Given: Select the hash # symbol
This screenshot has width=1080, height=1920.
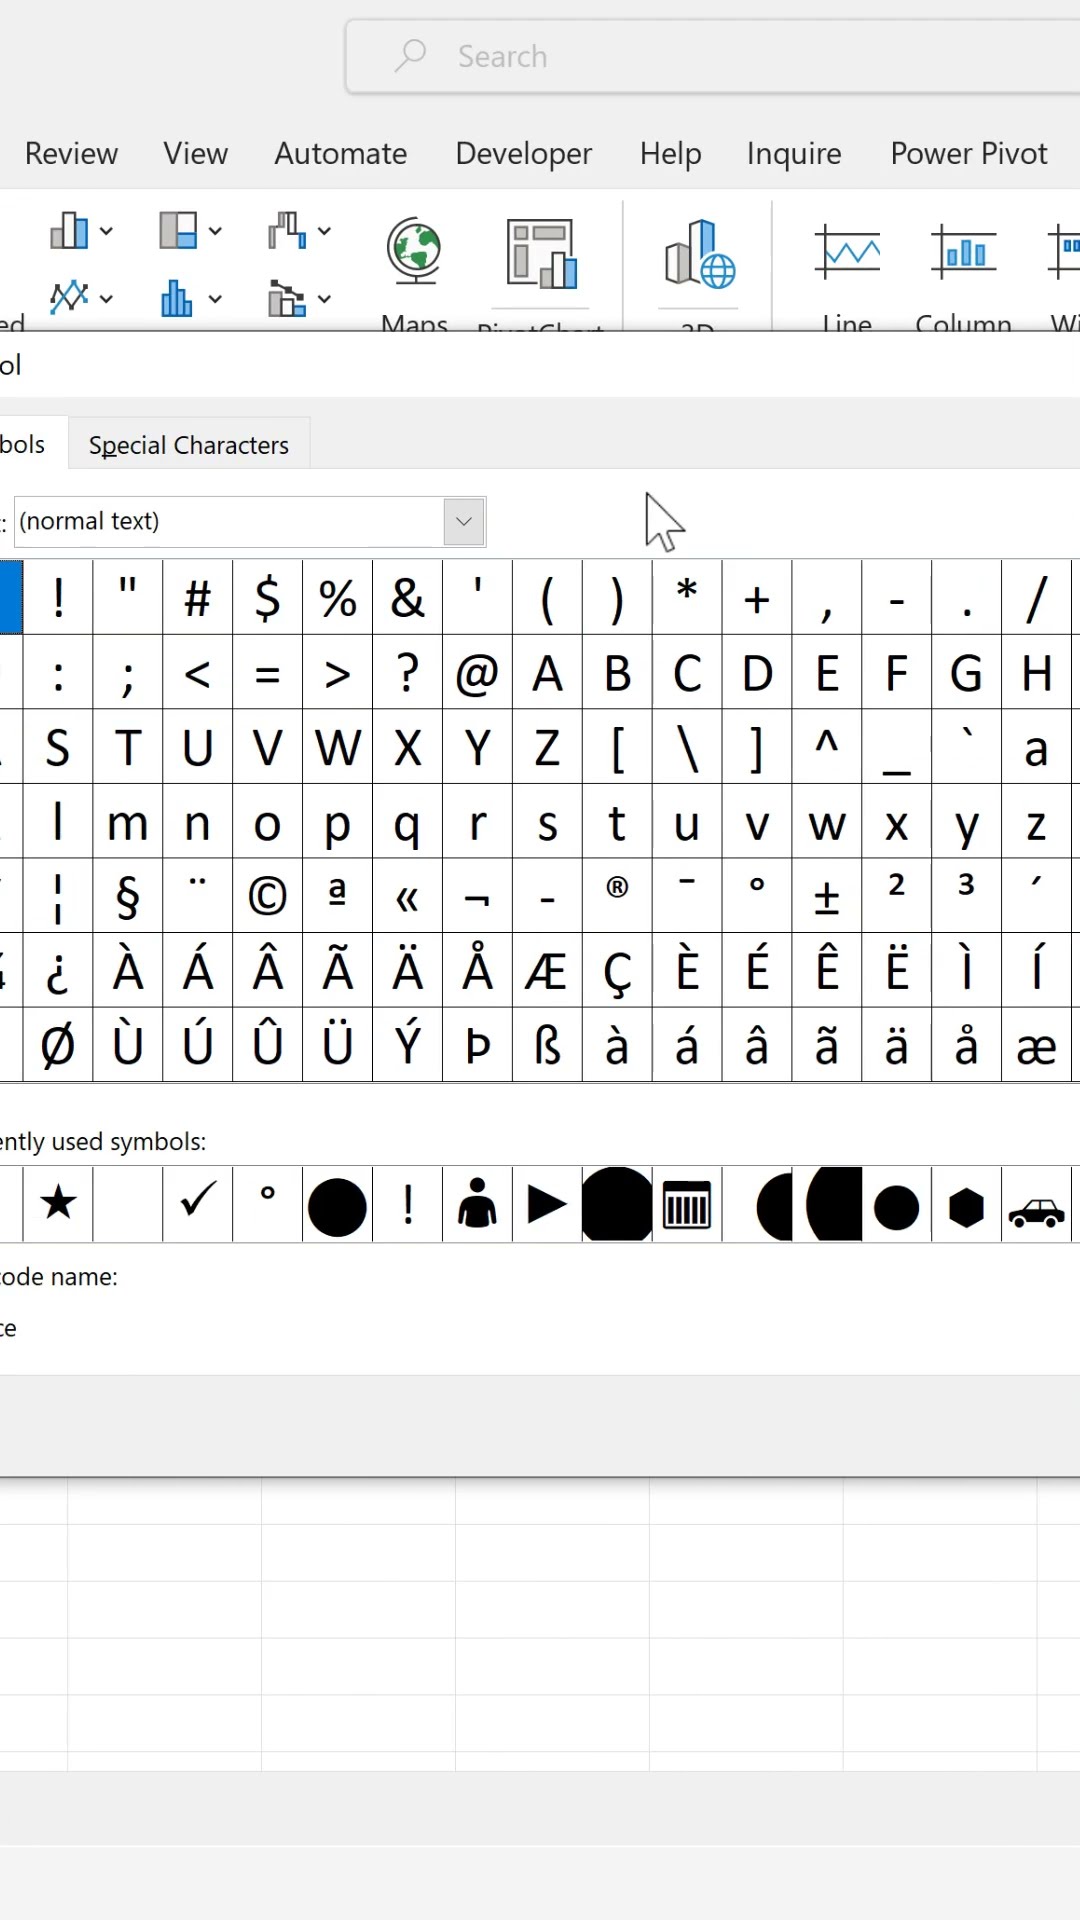Looking at the screenshot, I should point(198,598).
